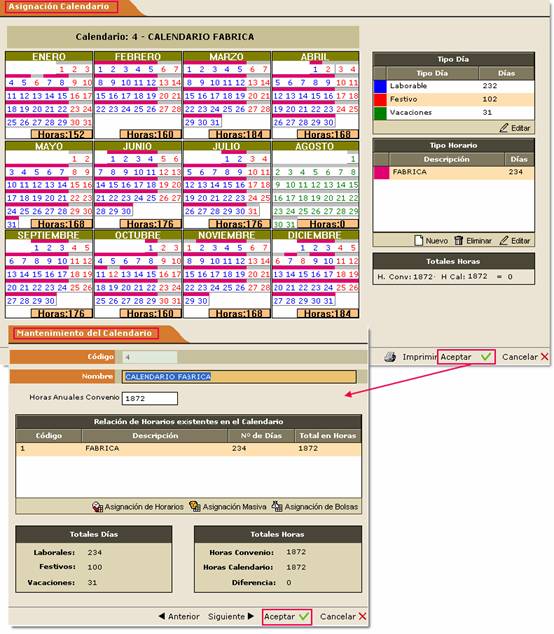Click H. Conv: 1872 totals text
The image size is (554, 634).
(405, 277)
